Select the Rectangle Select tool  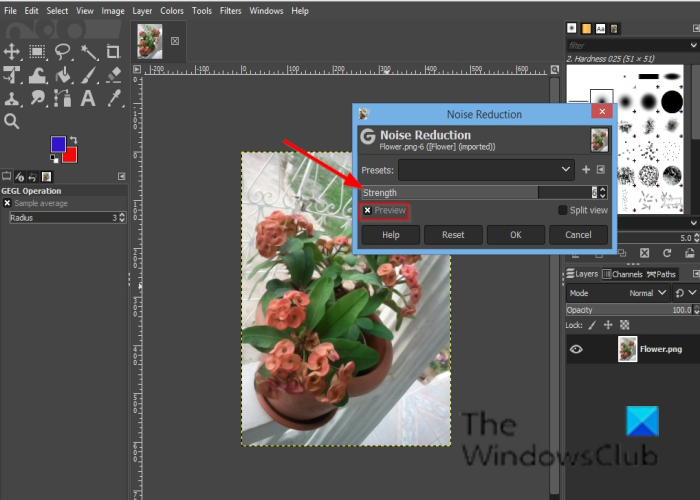(38, 51)
